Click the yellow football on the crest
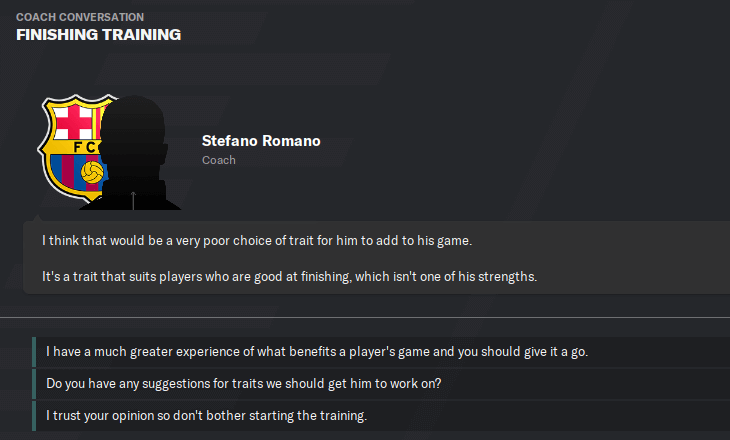 click(92, 172)
